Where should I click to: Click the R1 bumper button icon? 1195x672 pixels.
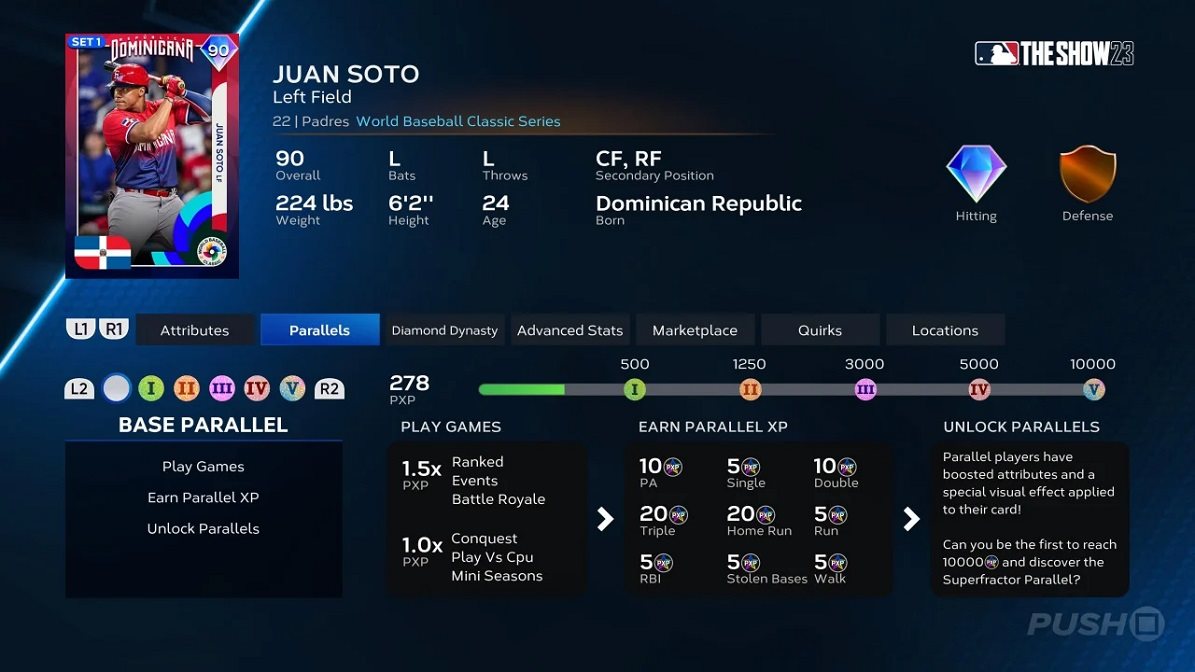click(114, 329)
